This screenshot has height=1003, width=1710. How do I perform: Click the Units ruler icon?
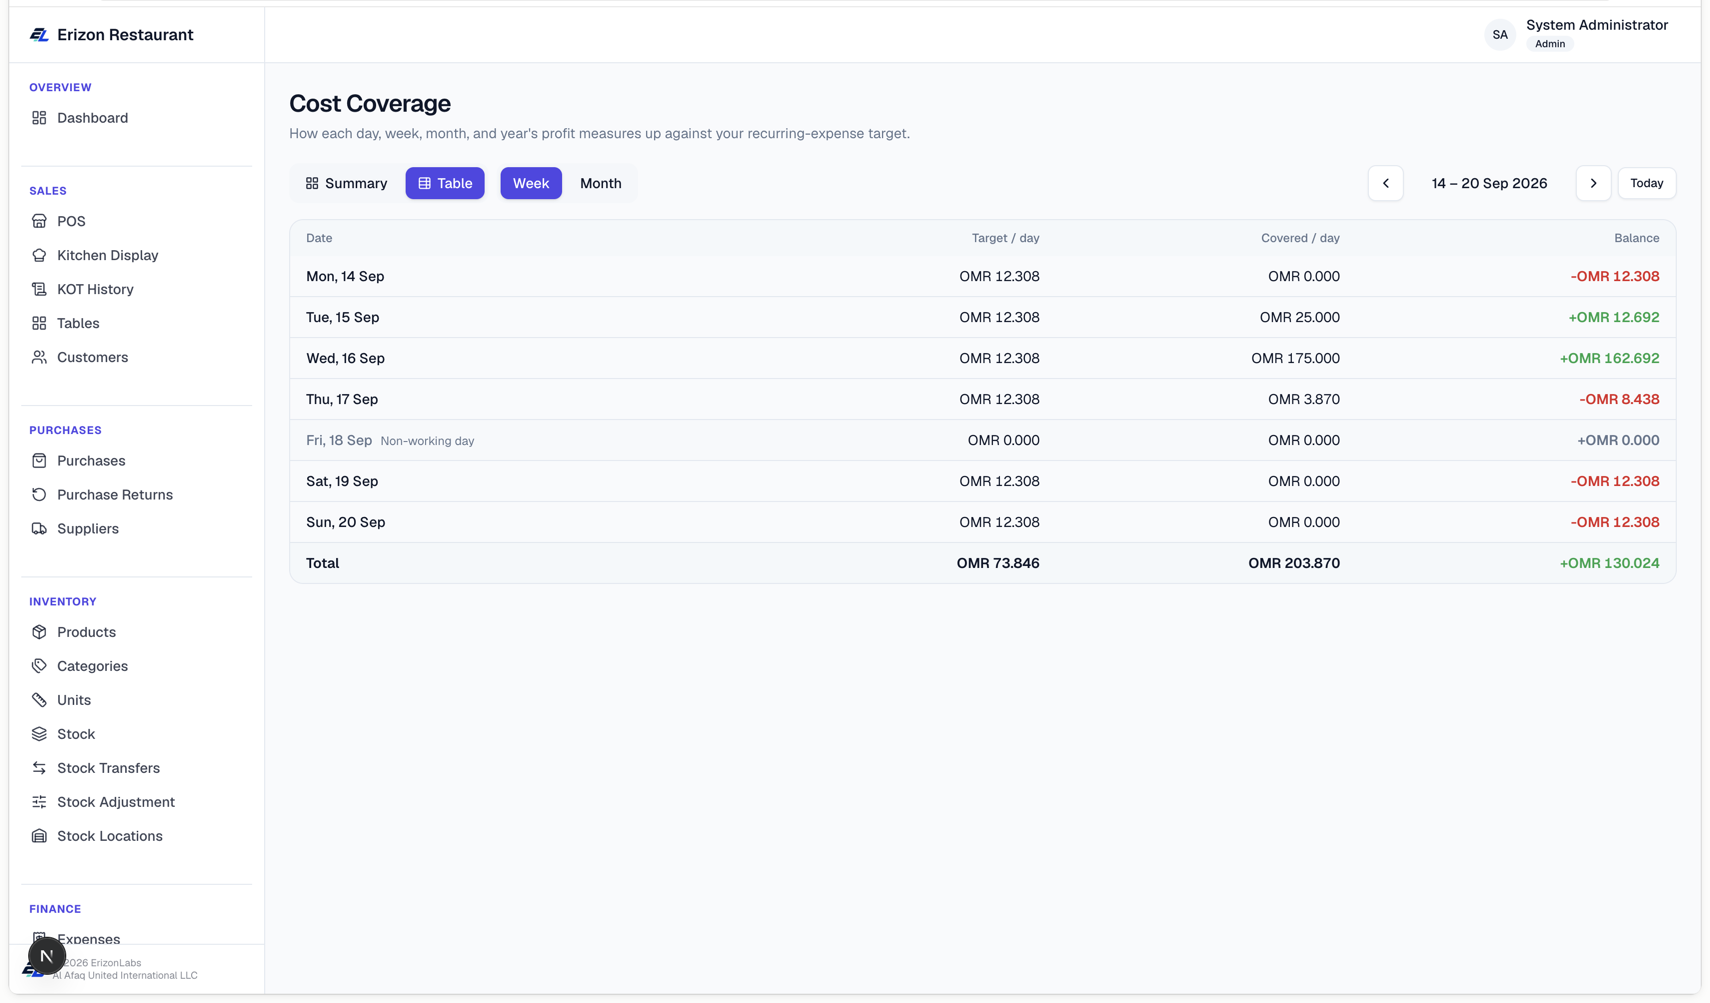39,700
